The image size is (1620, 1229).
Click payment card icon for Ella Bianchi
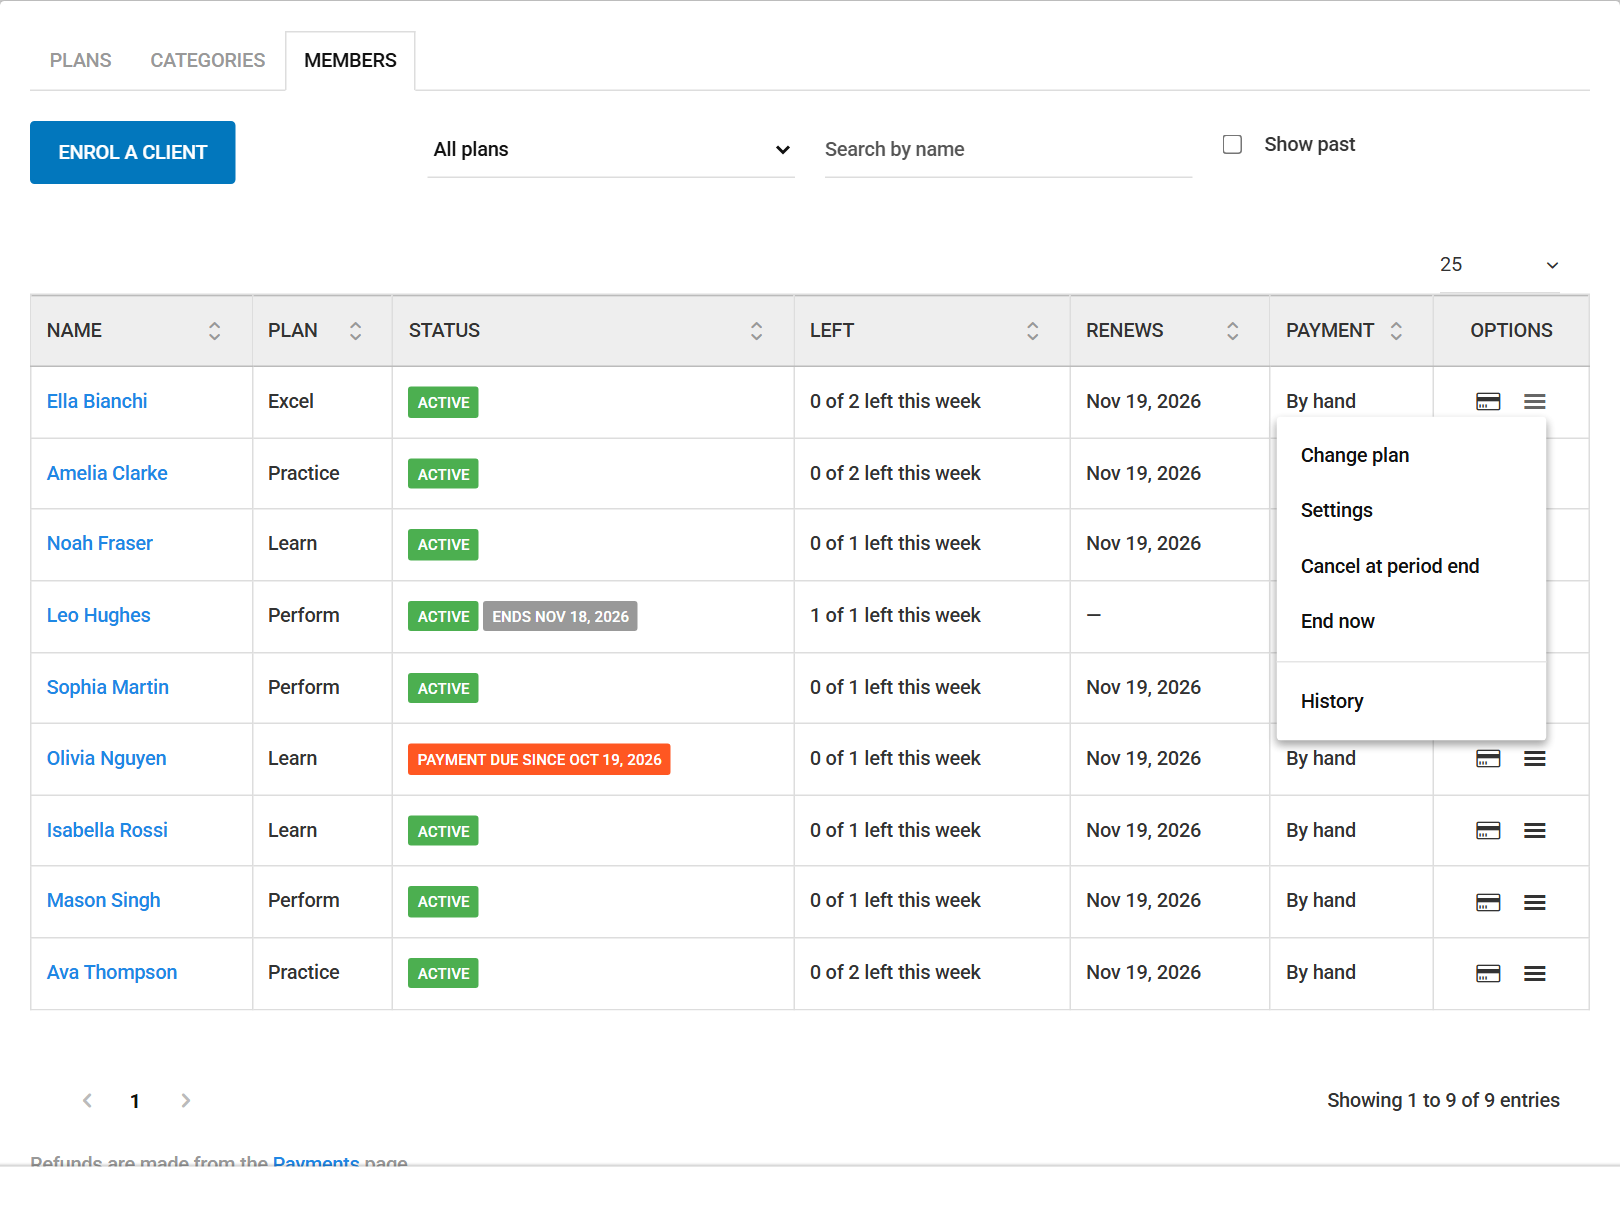click(1488, 402)
